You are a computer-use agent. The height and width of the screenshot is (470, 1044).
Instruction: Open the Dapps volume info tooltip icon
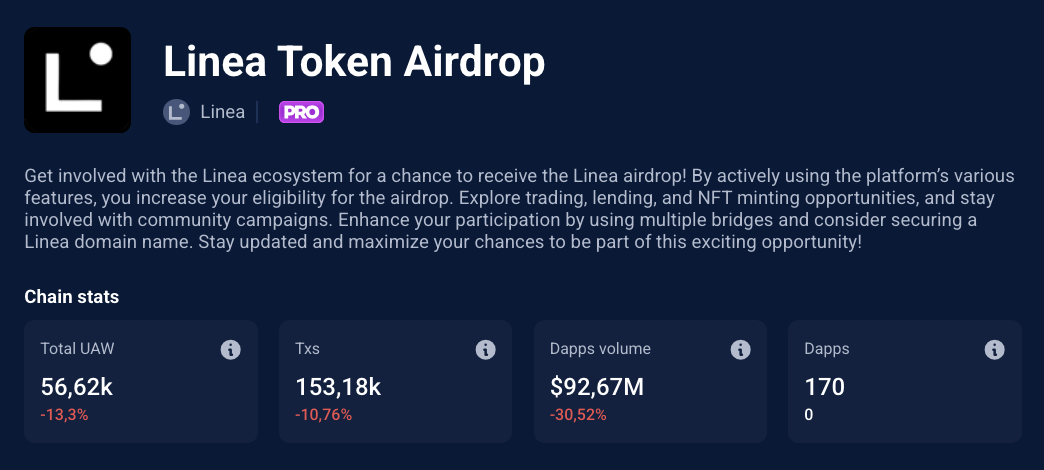740,349
